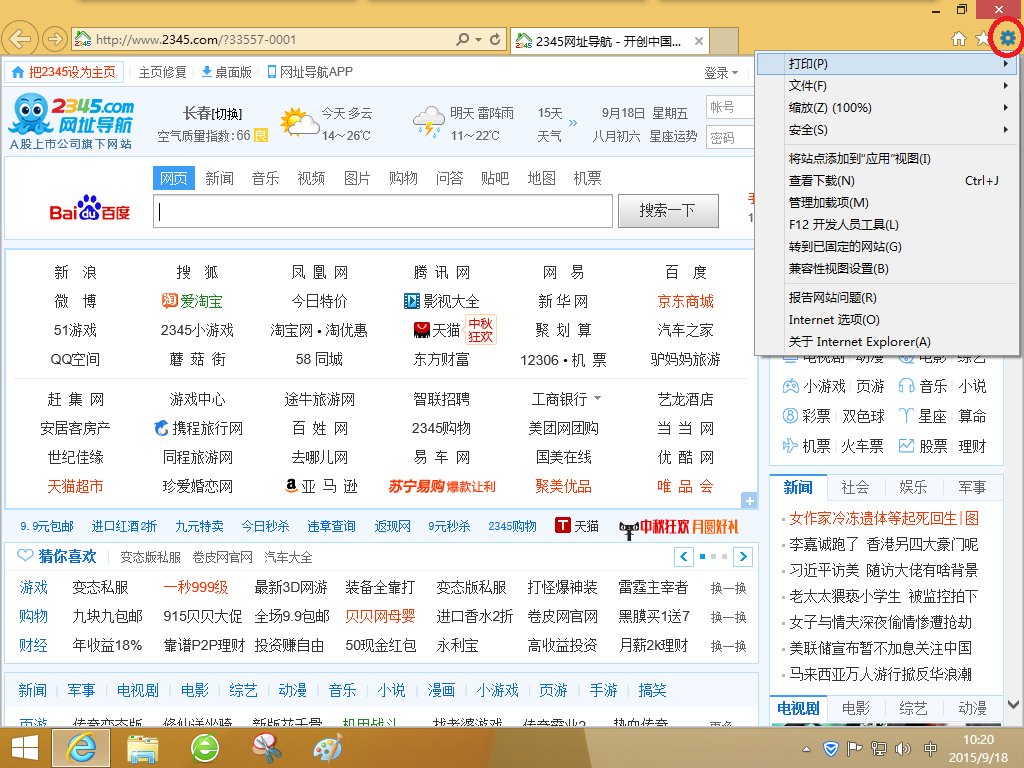Click the favorites star in the browser toolbar
This screenshot has height=768, width=1024.
point(983,39)
